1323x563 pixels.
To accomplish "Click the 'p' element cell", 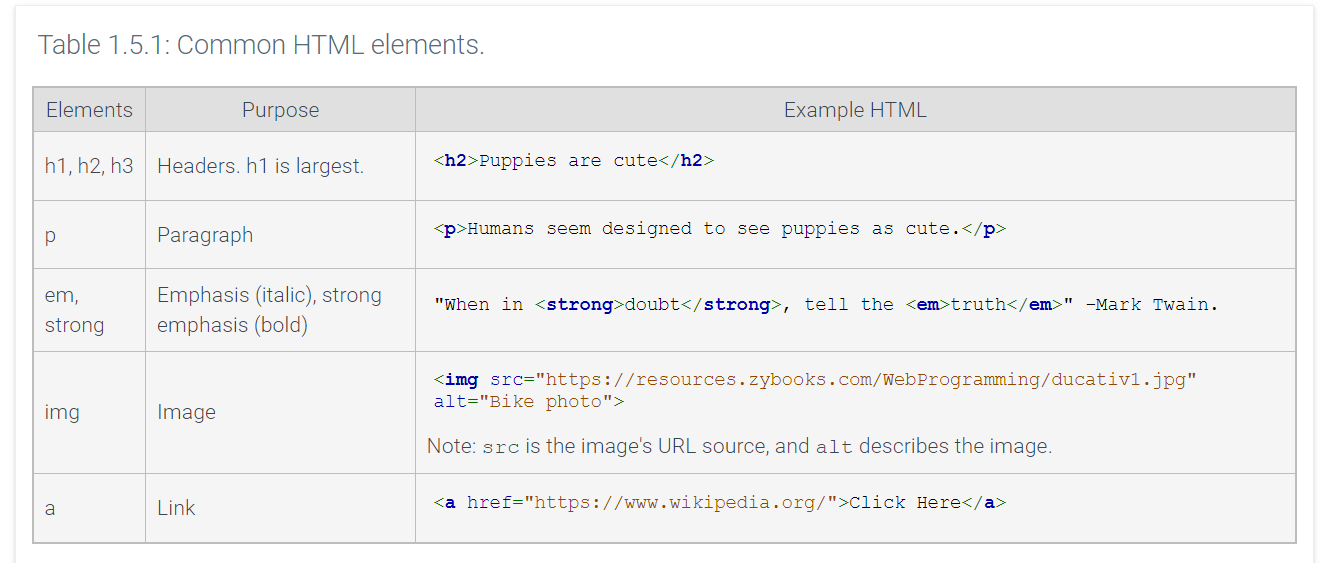I will point(51,235).
